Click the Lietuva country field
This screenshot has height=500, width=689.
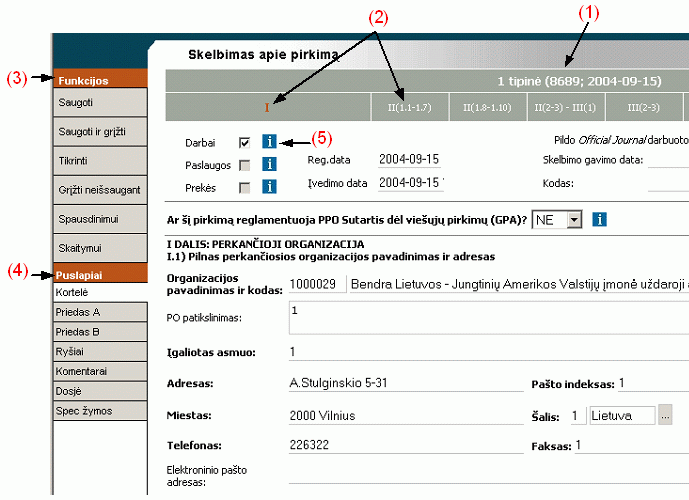(622, 416)
